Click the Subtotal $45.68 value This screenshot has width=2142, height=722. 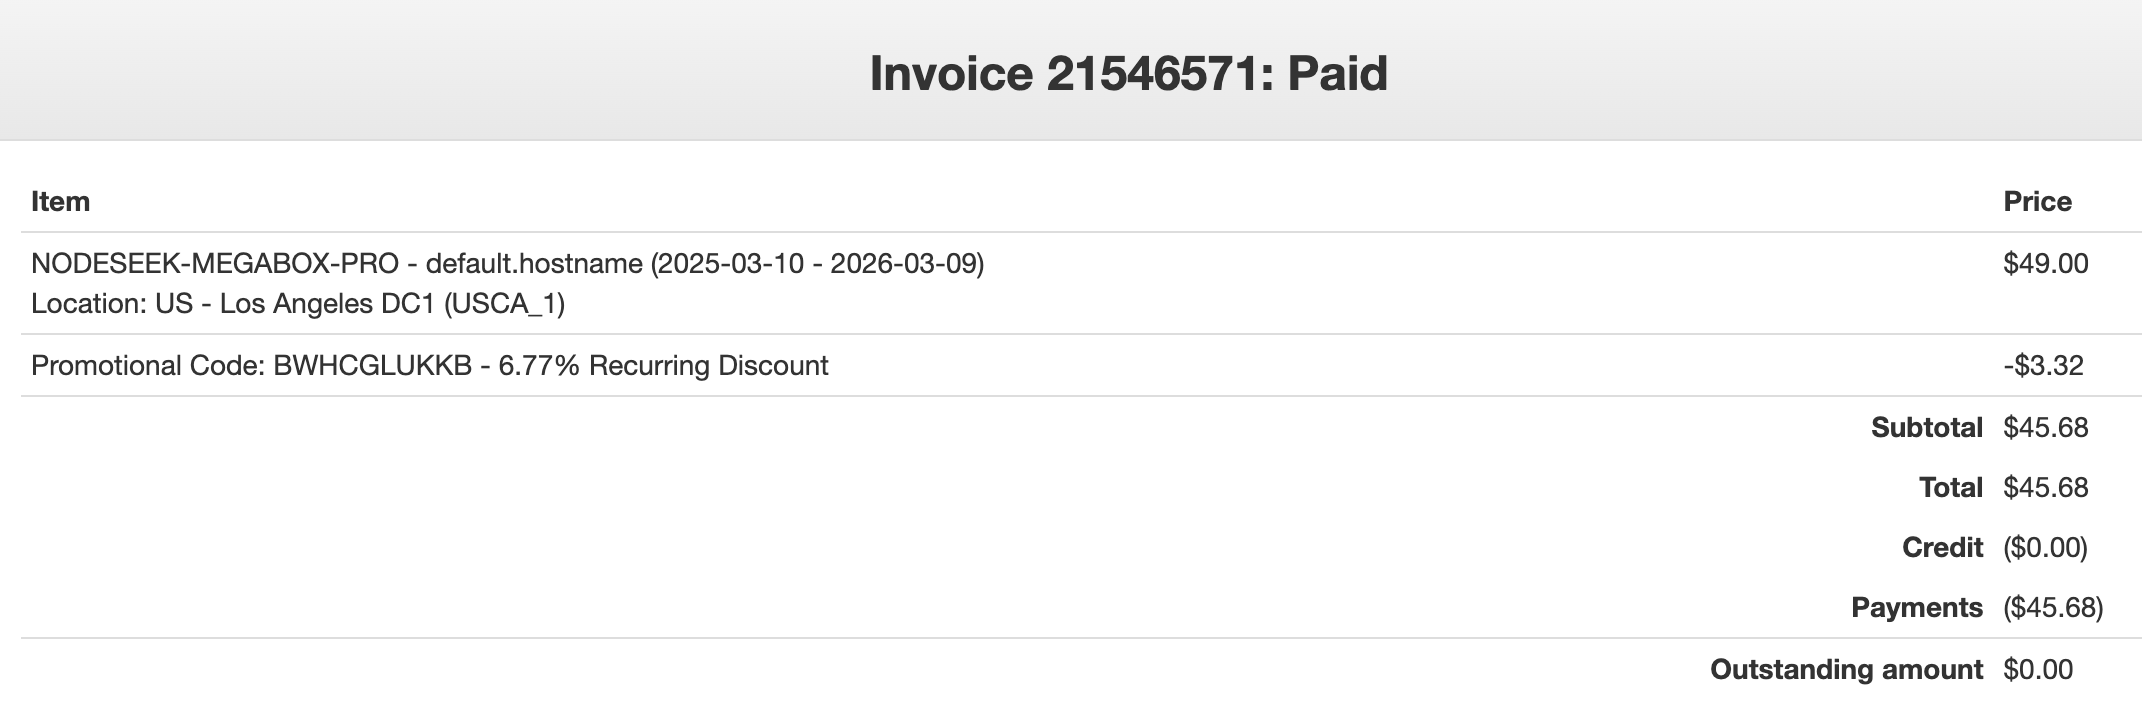pyautogui.click(x=2045, y=427)
